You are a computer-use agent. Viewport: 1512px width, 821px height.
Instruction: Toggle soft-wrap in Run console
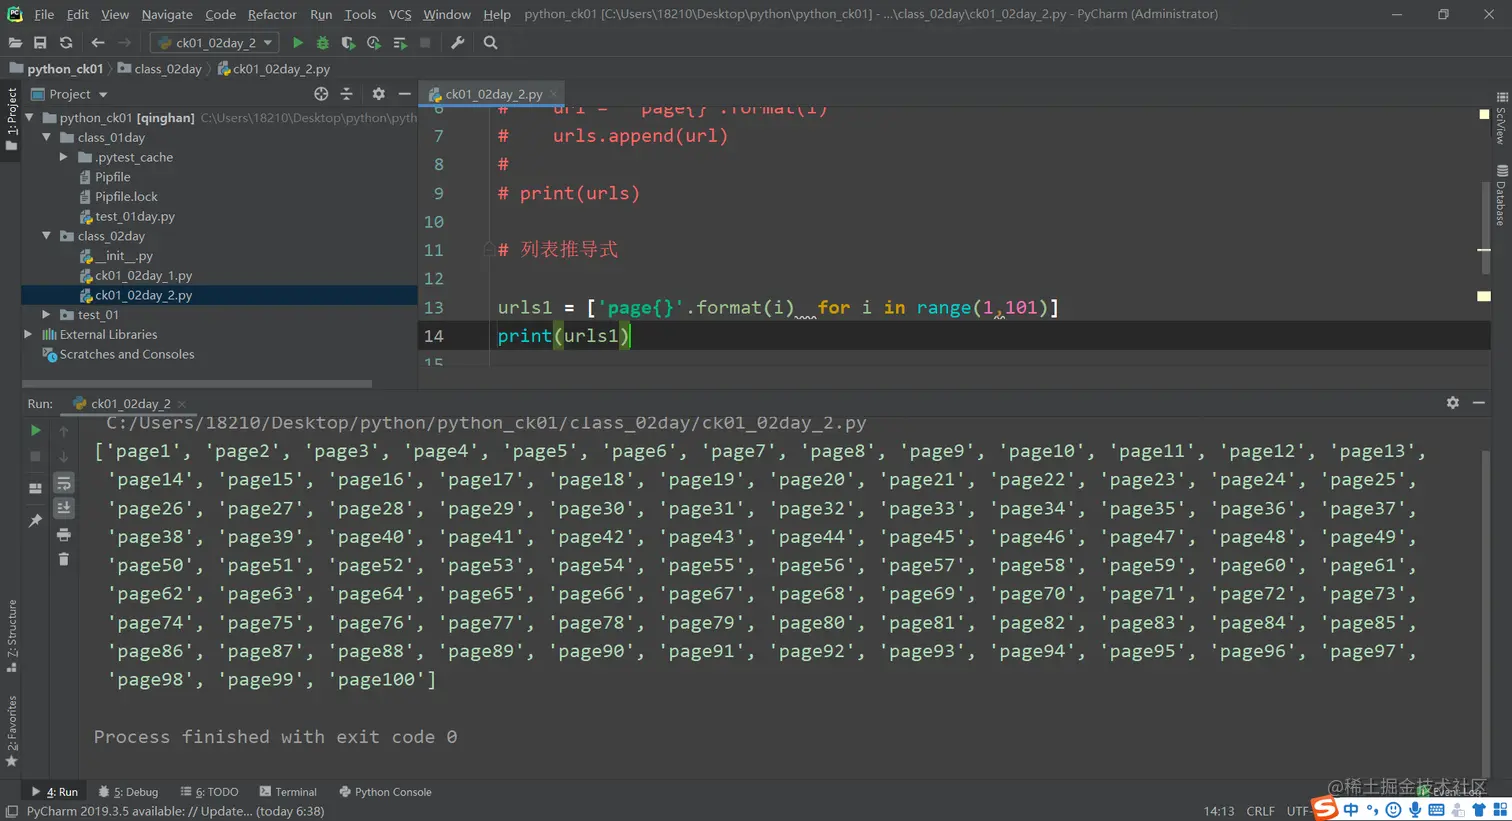point(64,484)
